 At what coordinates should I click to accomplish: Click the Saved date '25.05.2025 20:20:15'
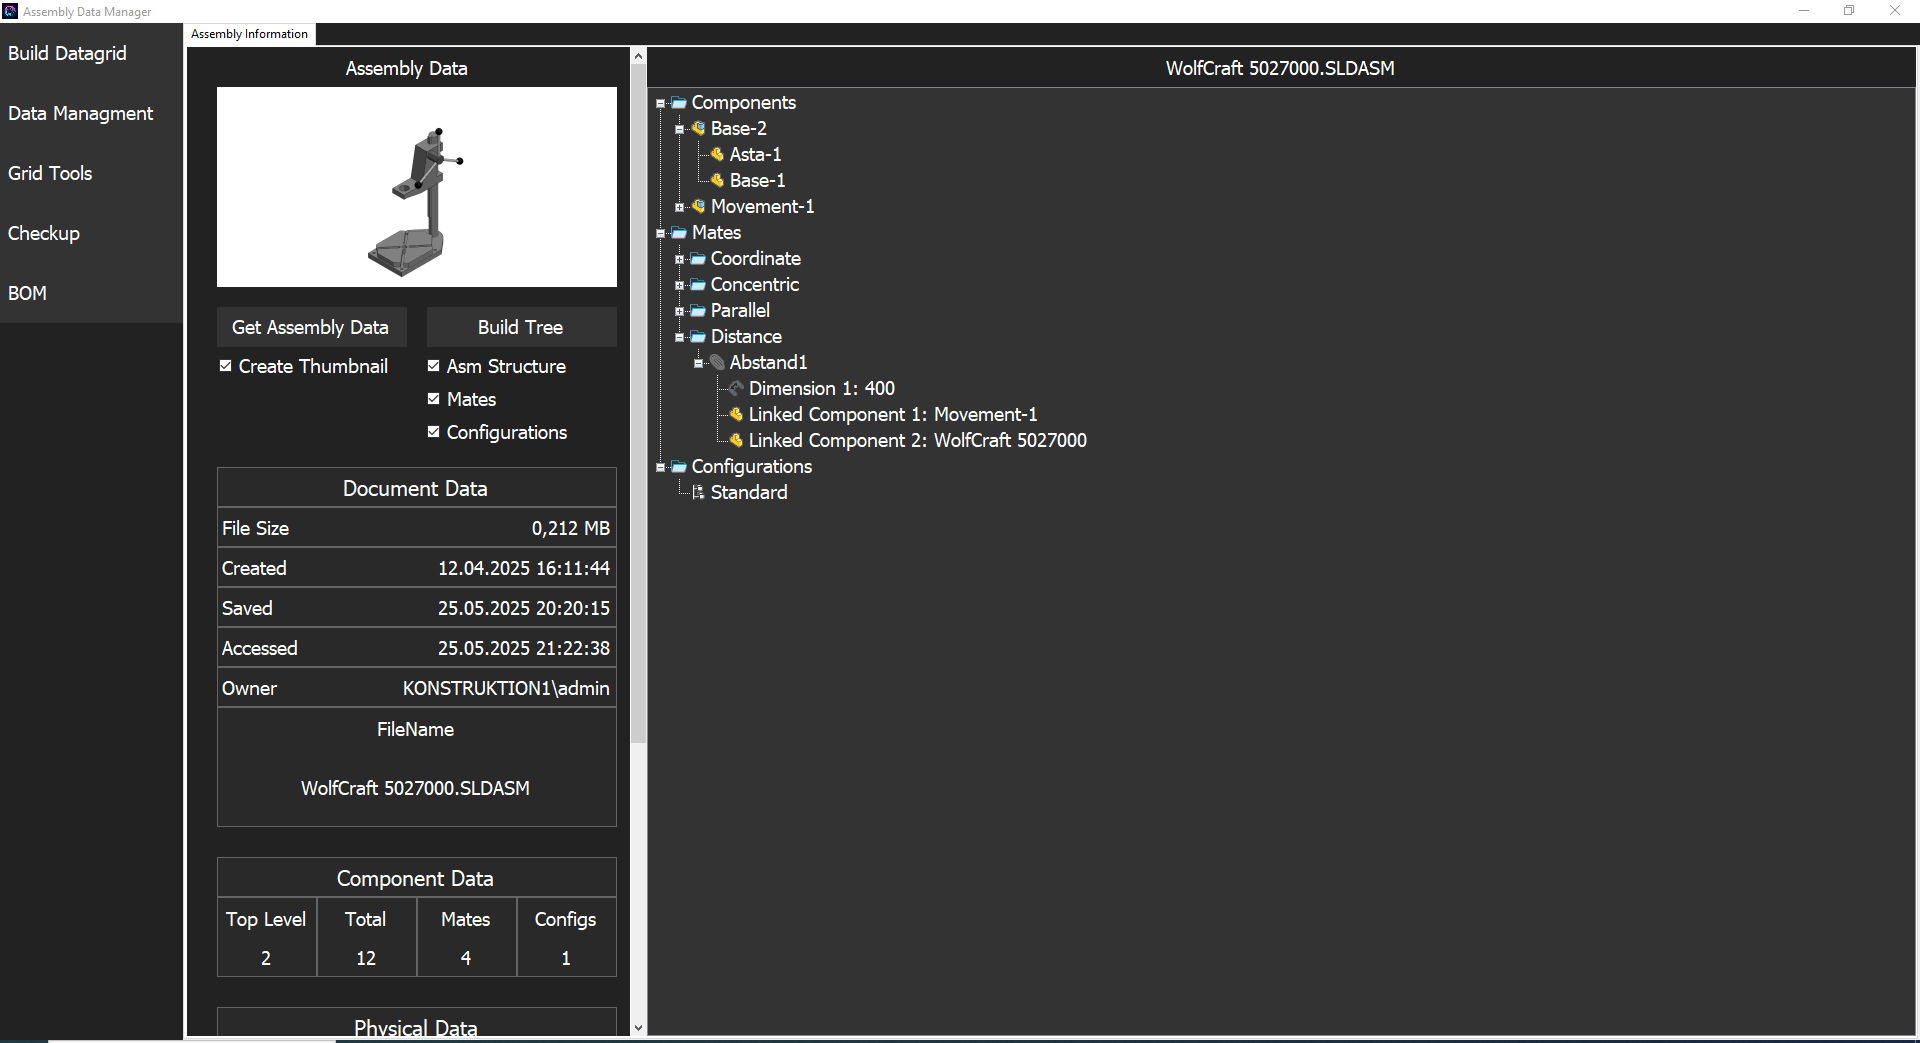524,608
